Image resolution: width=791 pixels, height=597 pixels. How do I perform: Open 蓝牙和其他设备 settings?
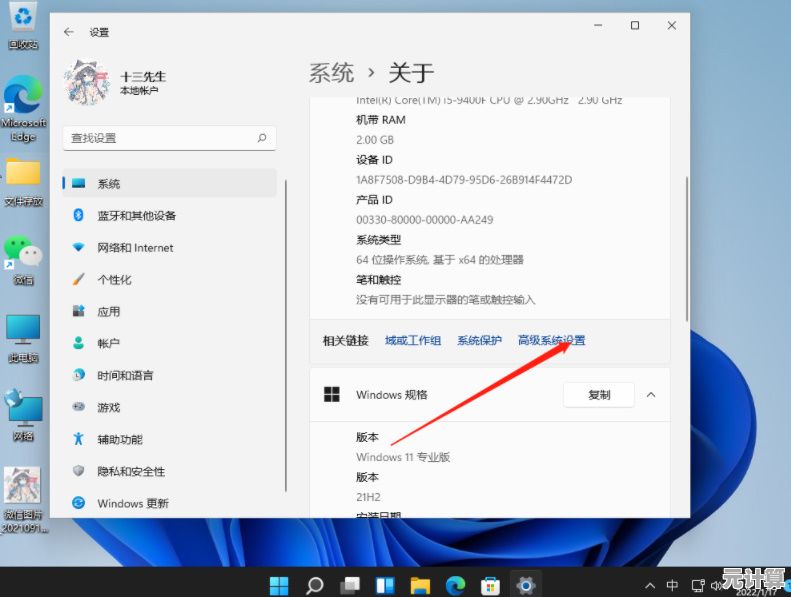tap(136, 216)
